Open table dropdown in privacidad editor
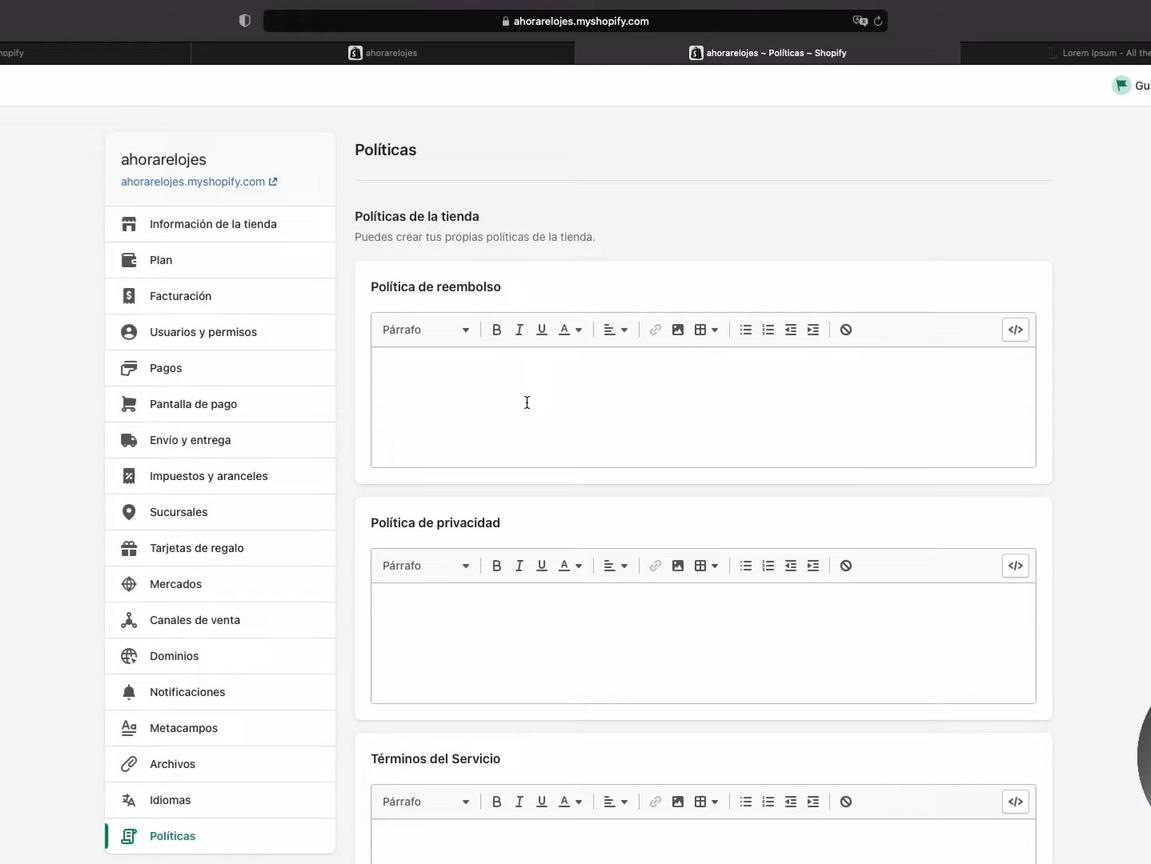 (706, 565)
